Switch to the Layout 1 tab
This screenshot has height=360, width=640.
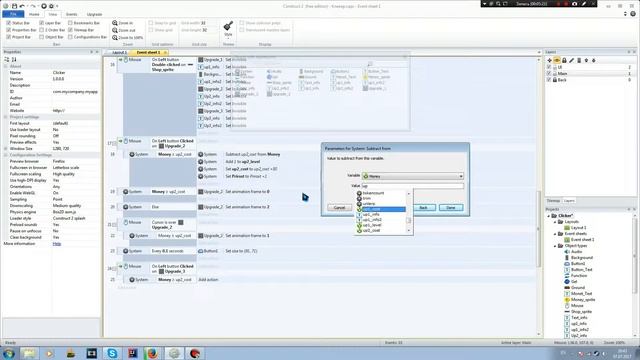coord(120,53)
